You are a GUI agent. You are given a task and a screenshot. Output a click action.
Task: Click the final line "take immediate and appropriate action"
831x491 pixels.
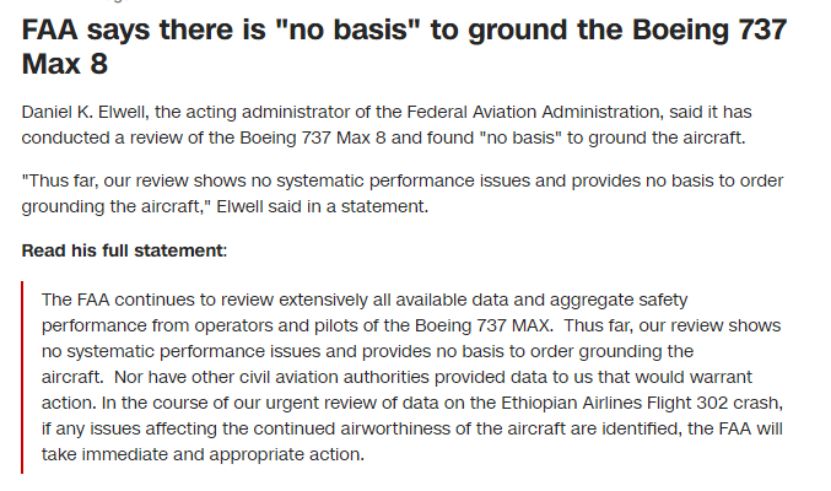(x=203, y=455)
